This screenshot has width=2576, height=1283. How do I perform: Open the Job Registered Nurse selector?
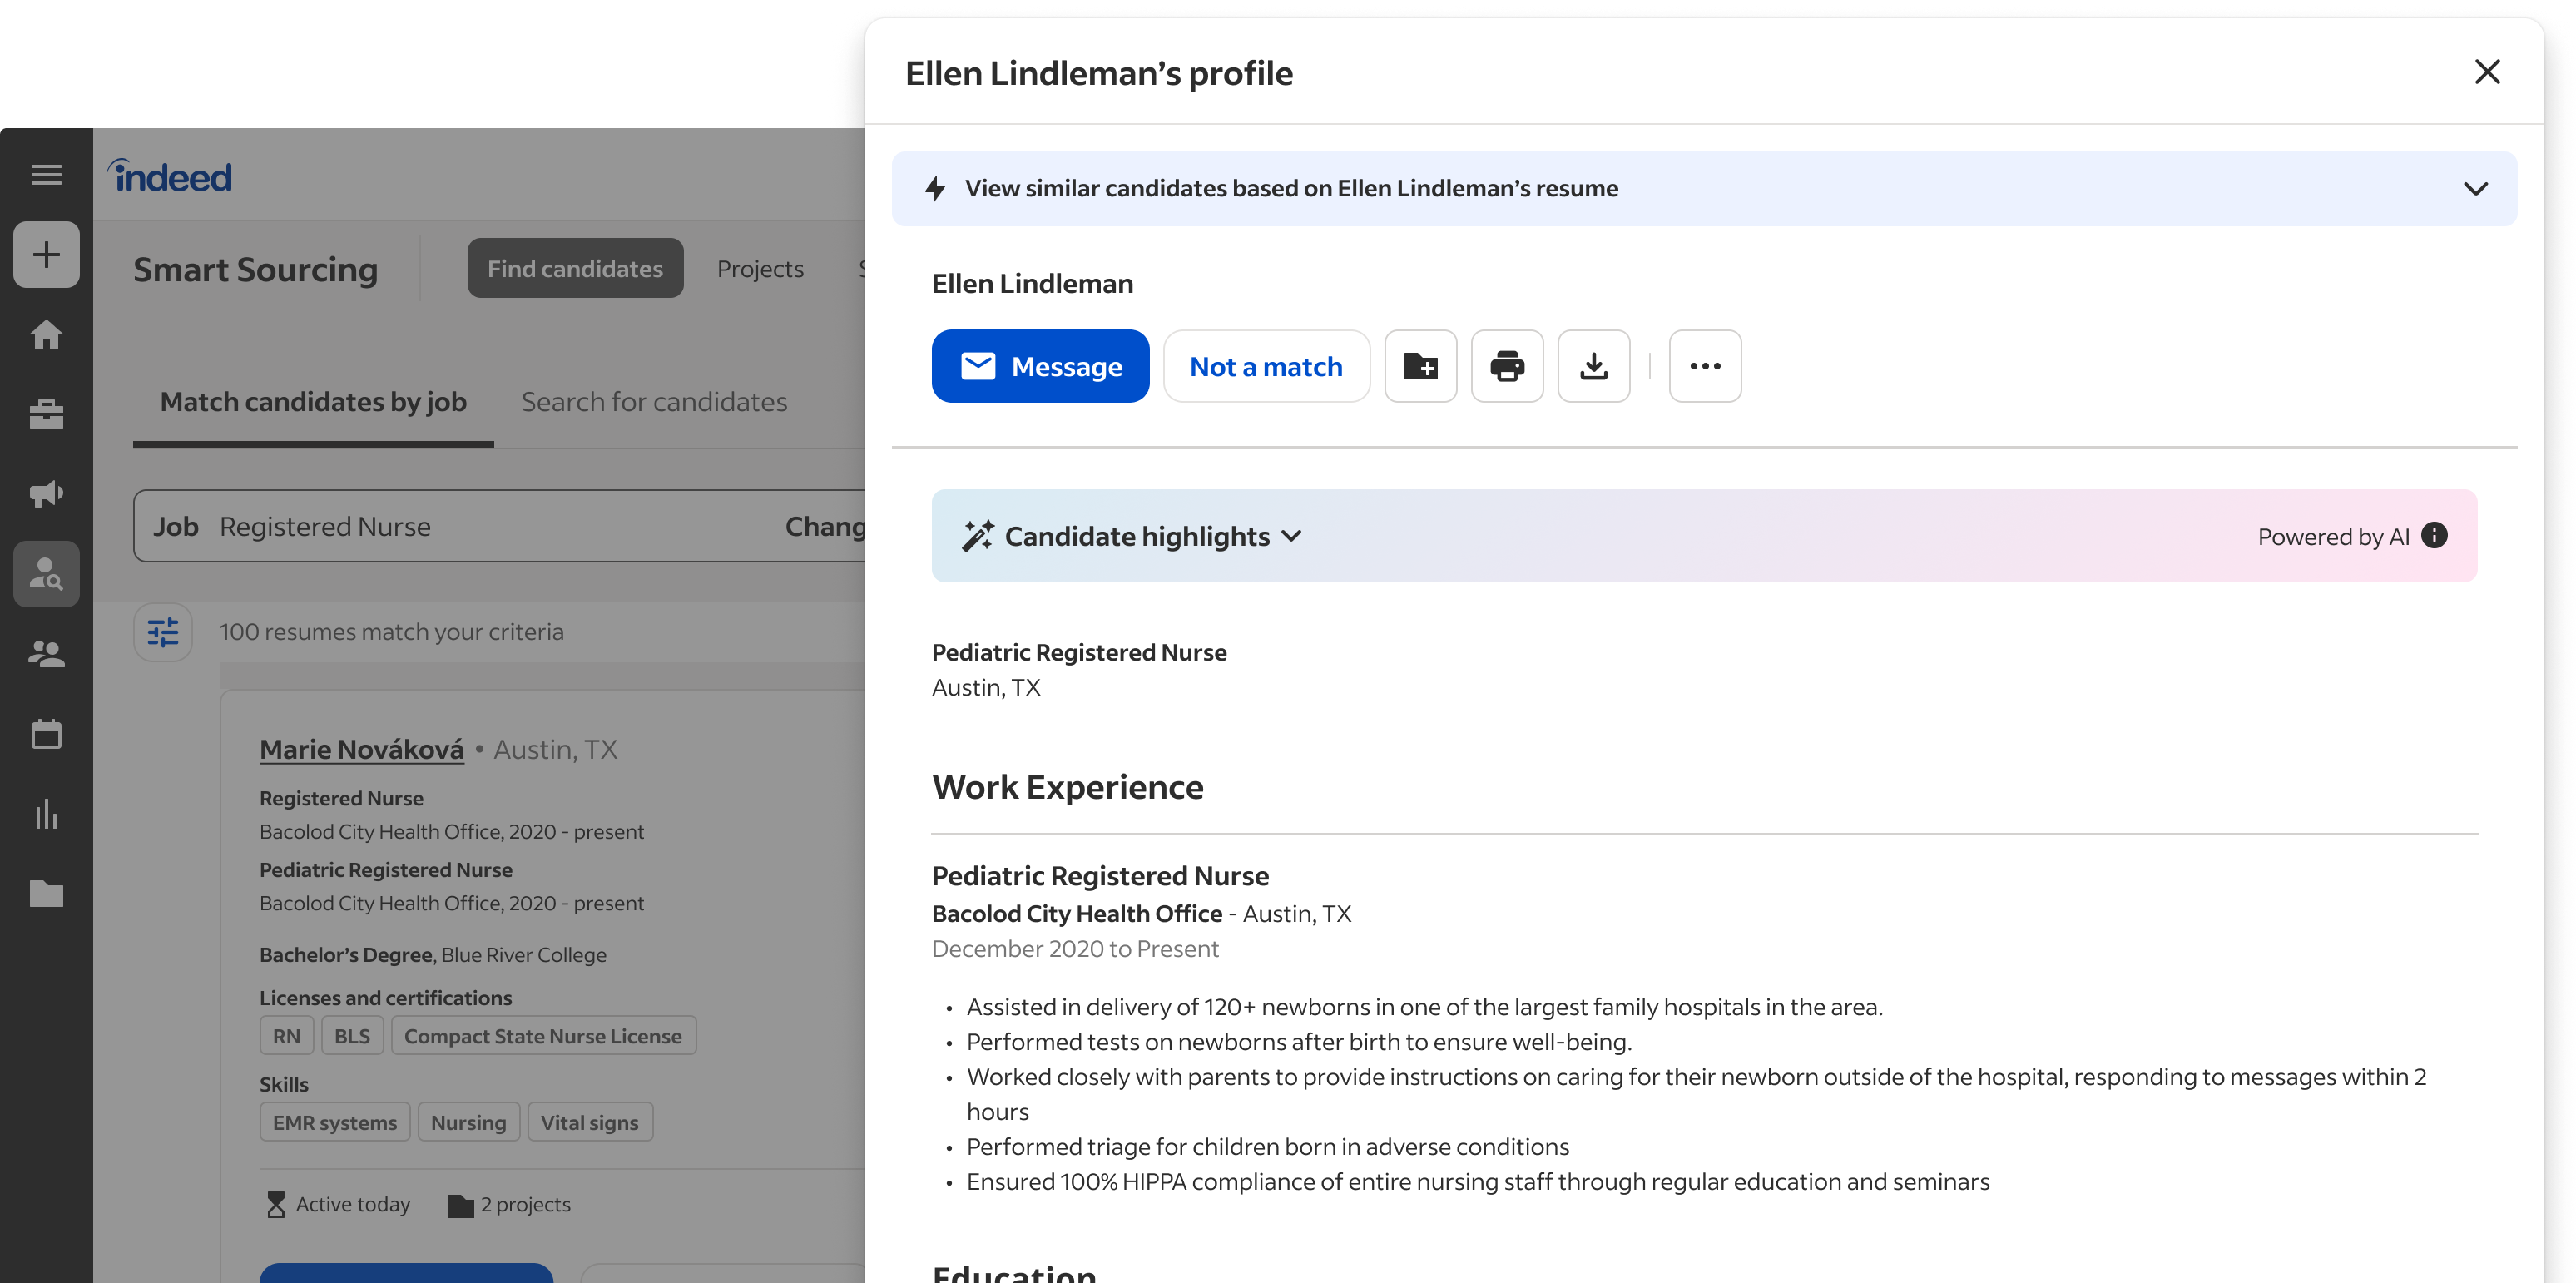tap(499, 526)
